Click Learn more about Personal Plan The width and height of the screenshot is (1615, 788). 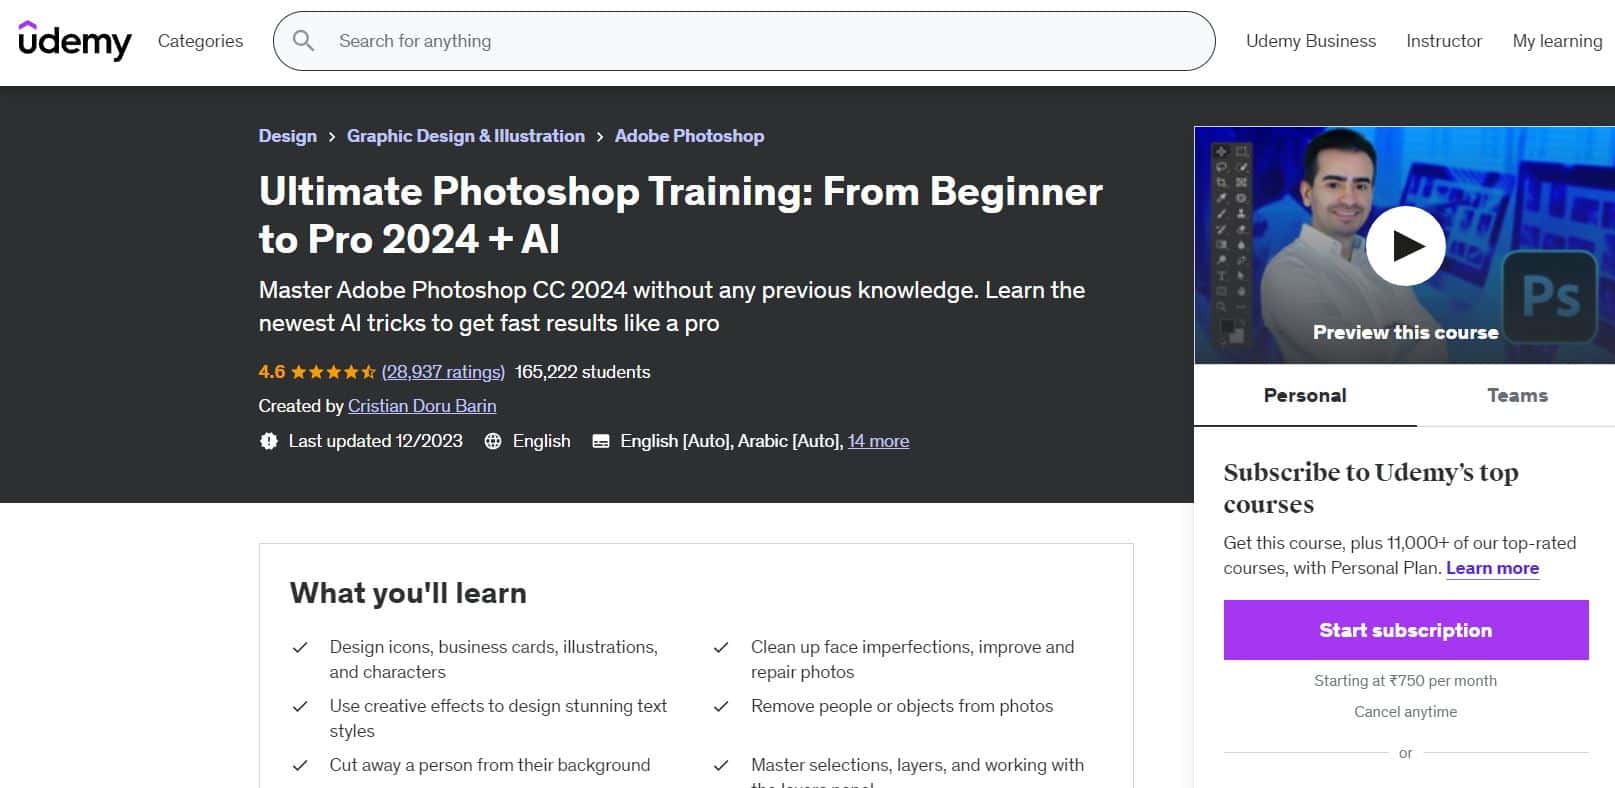pos(1492,568)
